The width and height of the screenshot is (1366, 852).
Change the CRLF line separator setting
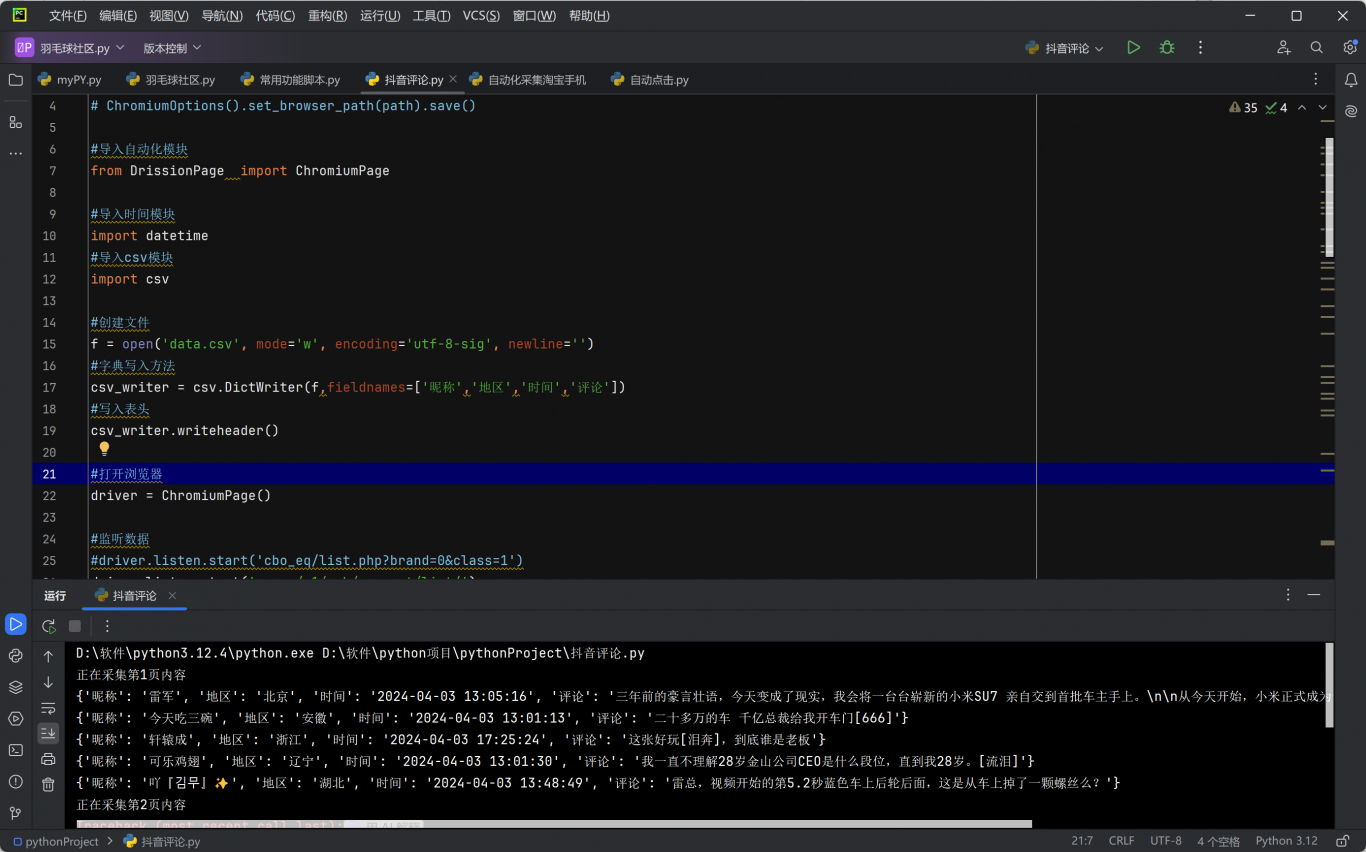[x=1122, y=841]
